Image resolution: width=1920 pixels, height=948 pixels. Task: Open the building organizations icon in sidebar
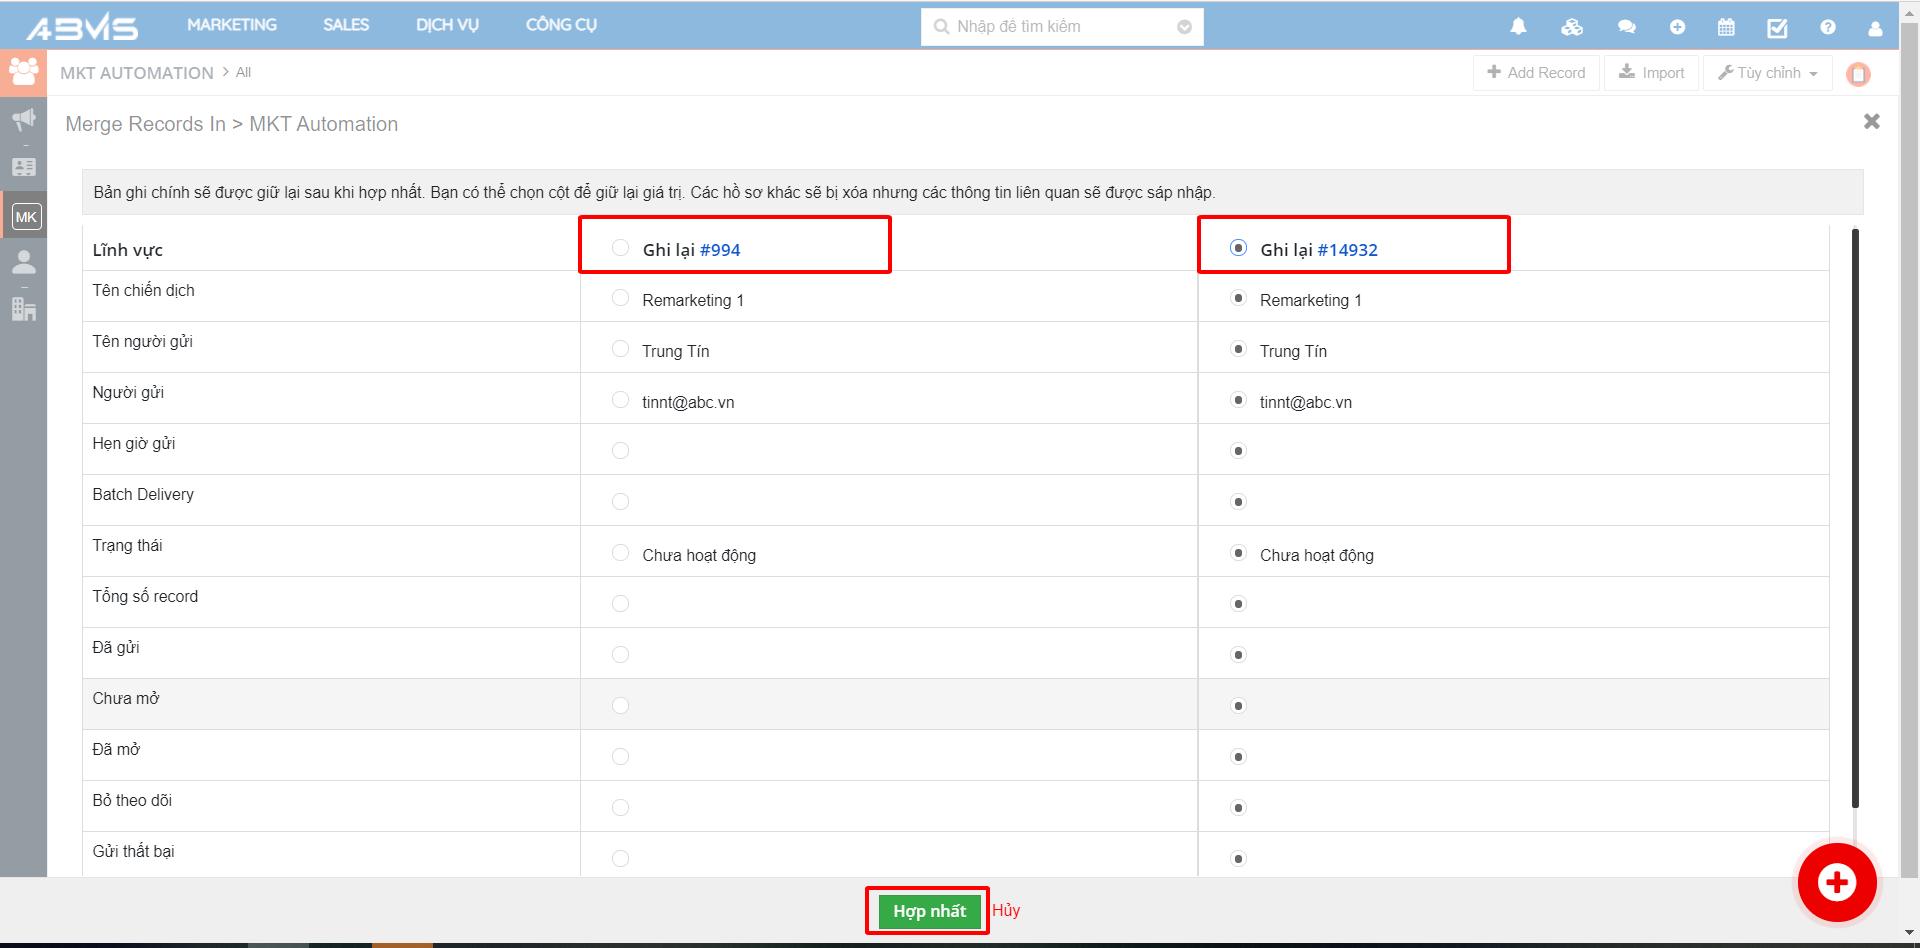click(x=24, y=309)
